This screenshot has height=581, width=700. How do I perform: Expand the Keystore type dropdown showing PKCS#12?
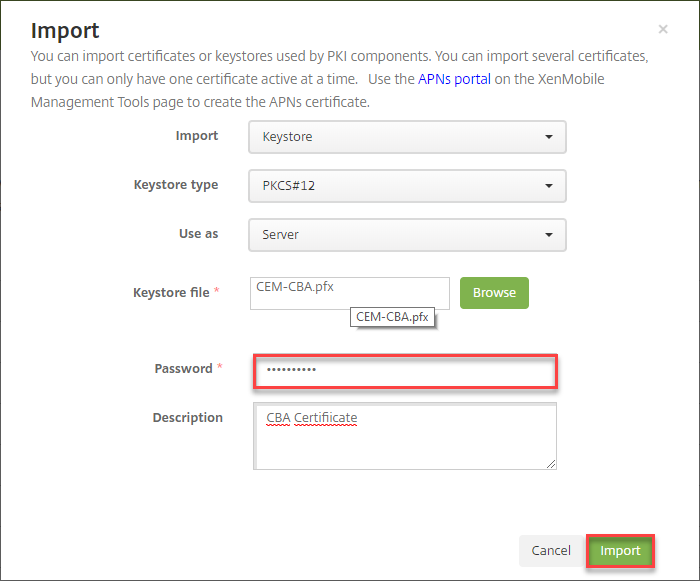tap(407, 186)
